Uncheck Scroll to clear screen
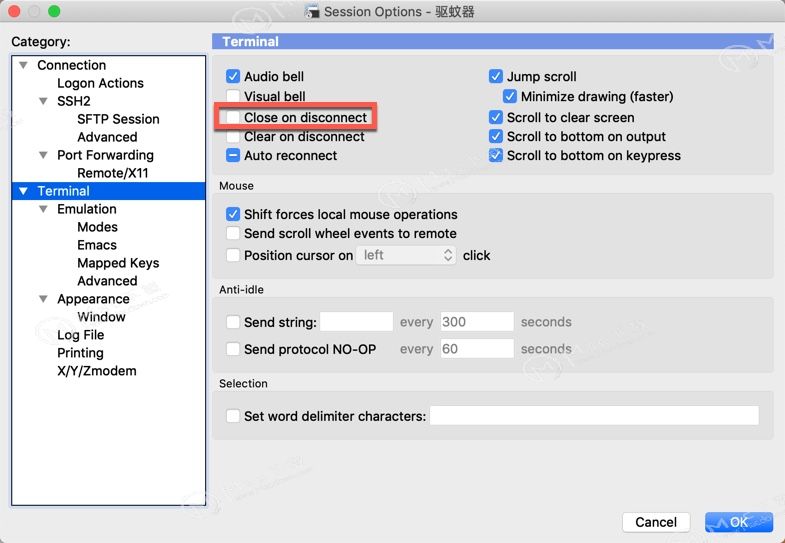 pos(496,117)
